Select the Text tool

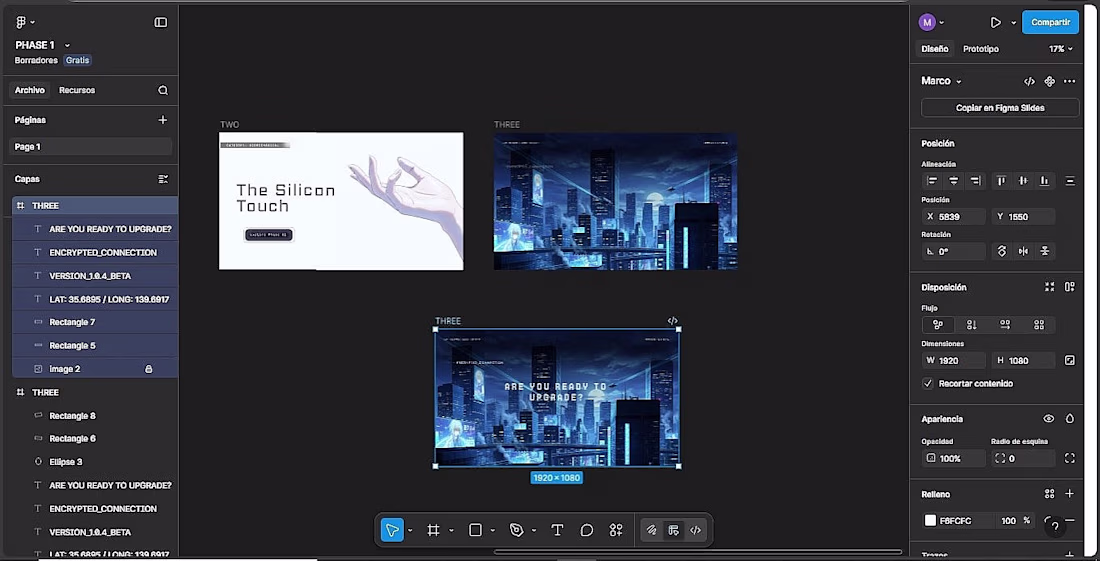[557, 530]
